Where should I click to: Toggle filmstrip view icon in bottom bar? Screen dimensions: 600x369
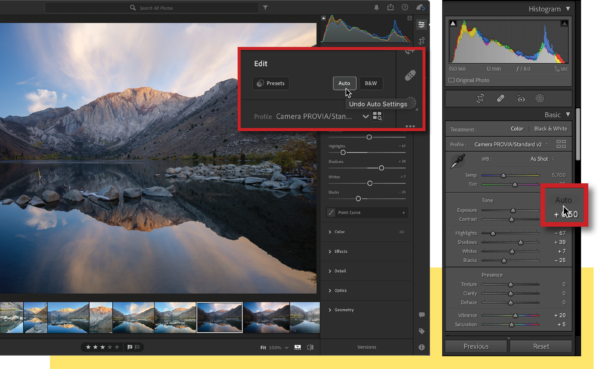pos(298,347)
